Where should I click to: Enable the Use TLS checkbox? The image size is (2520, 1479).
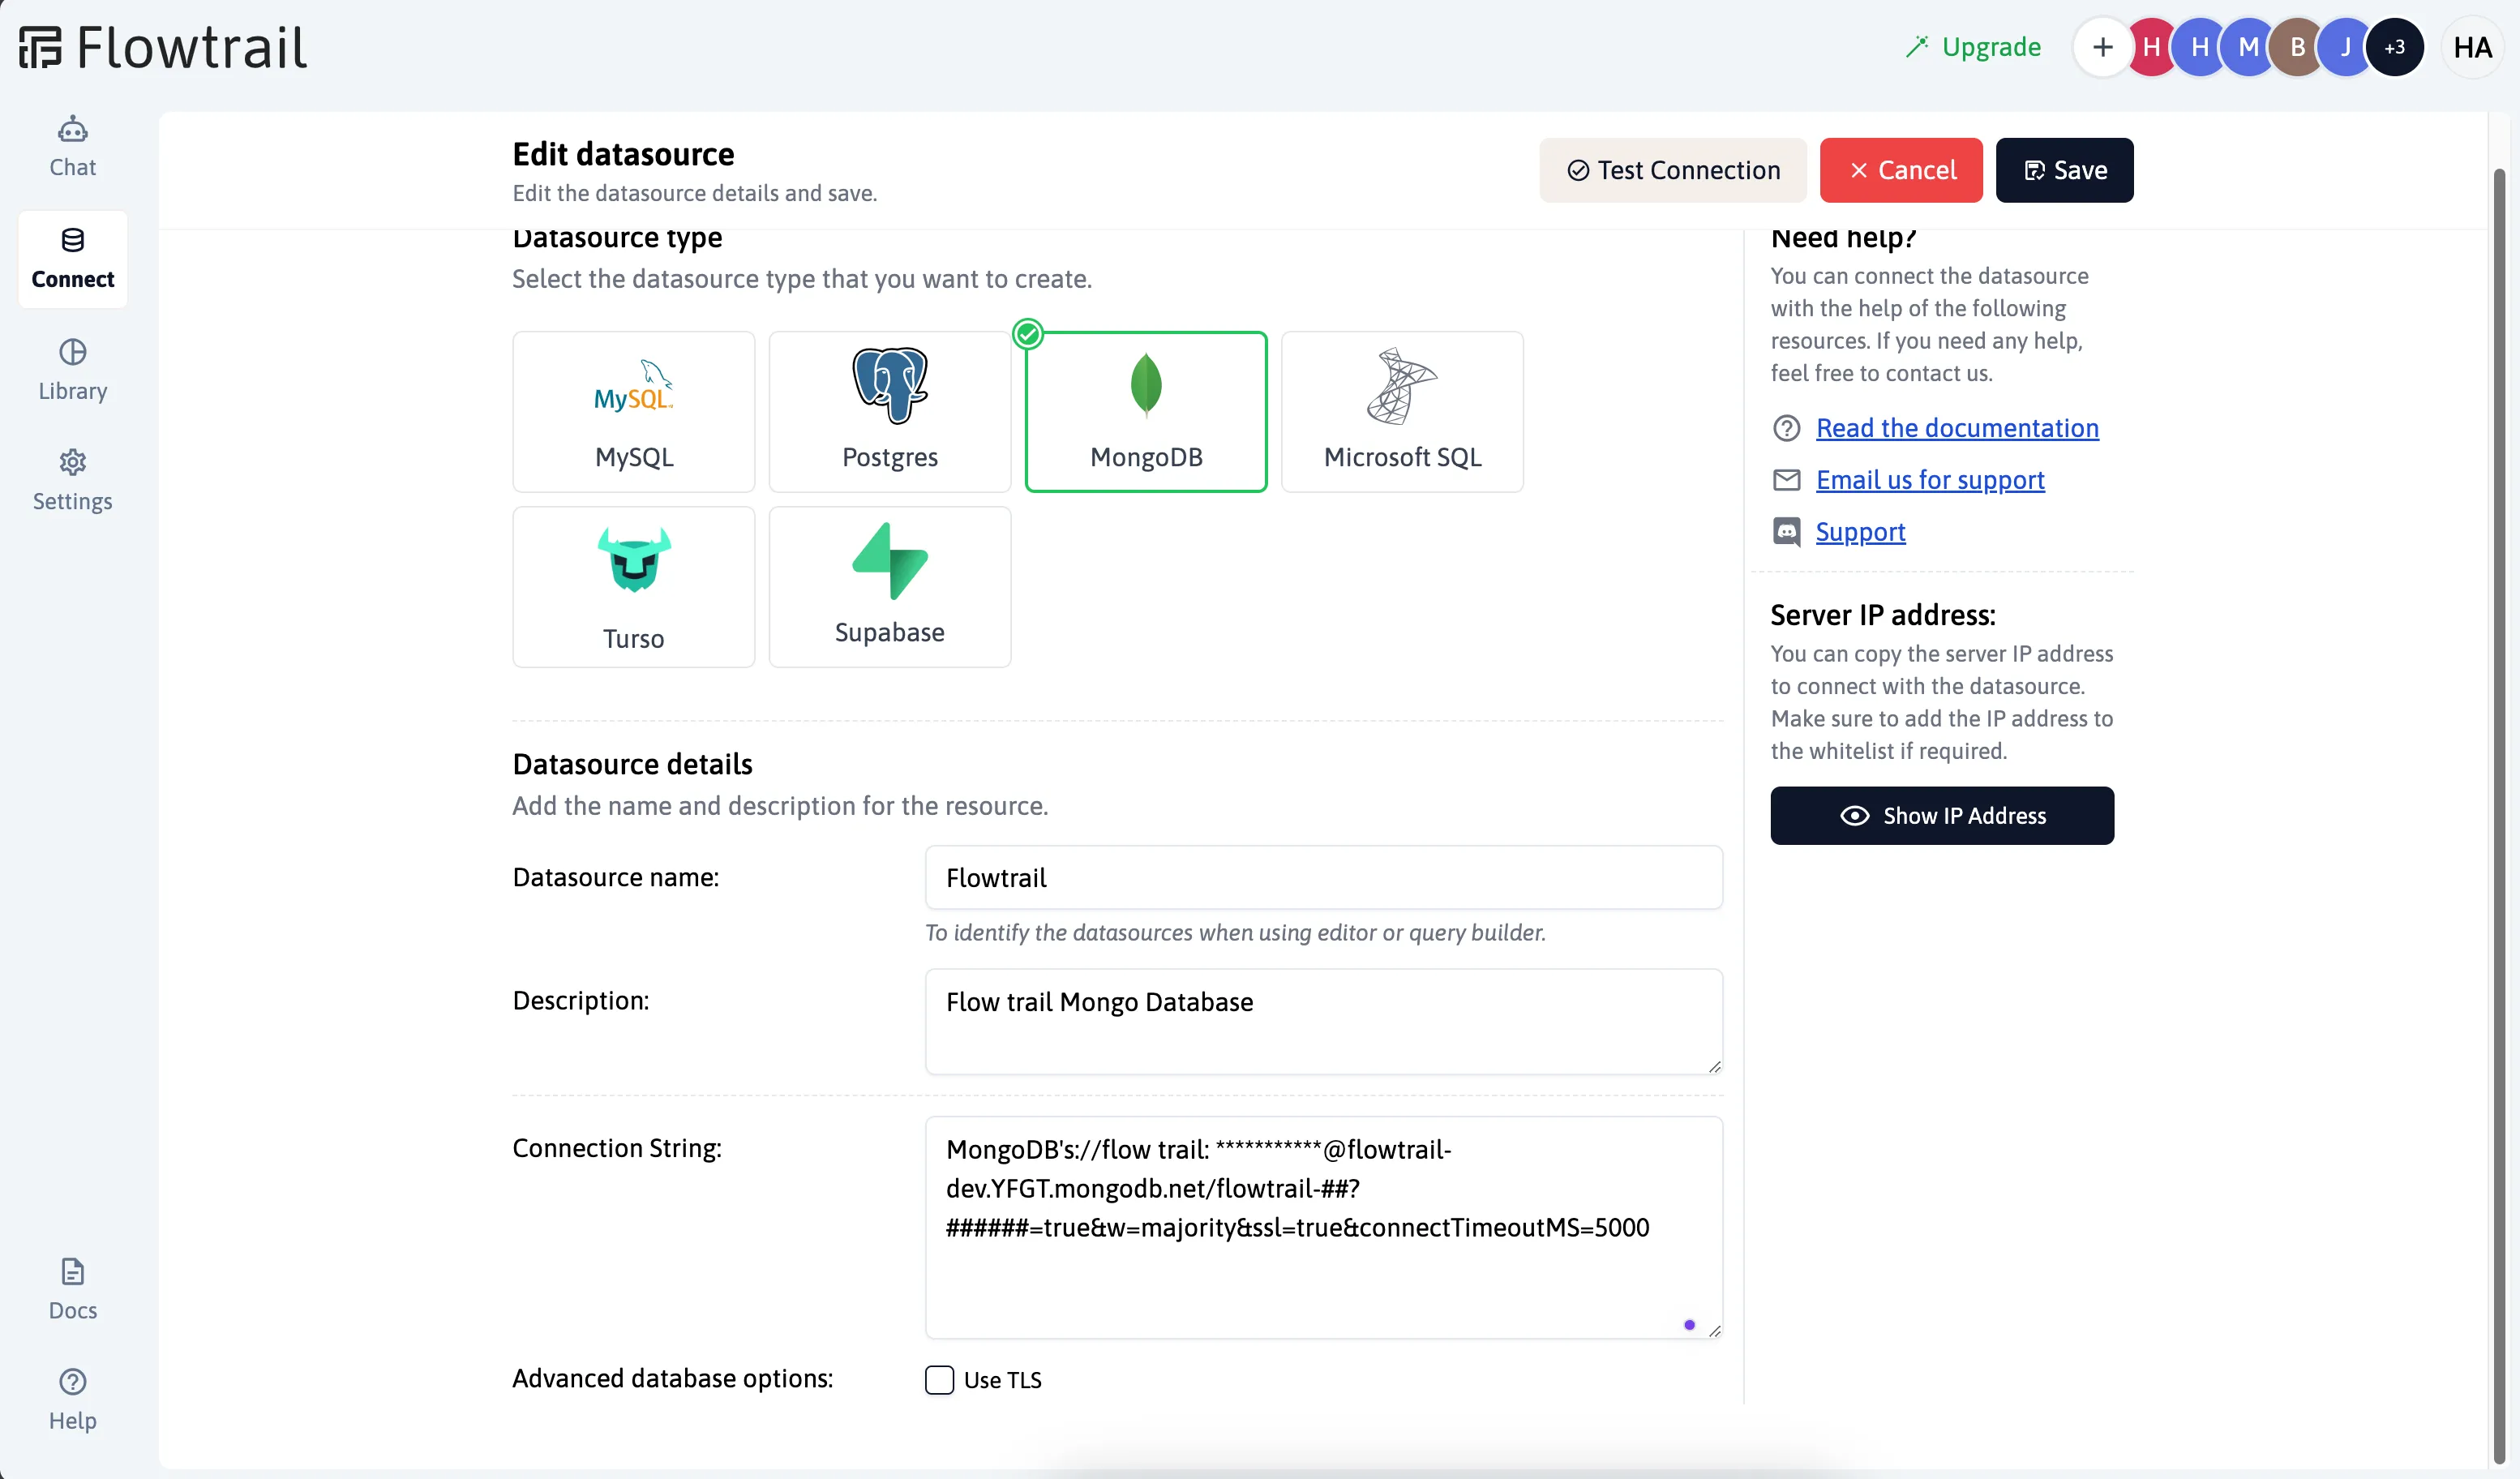click(x=940, y=1380)
